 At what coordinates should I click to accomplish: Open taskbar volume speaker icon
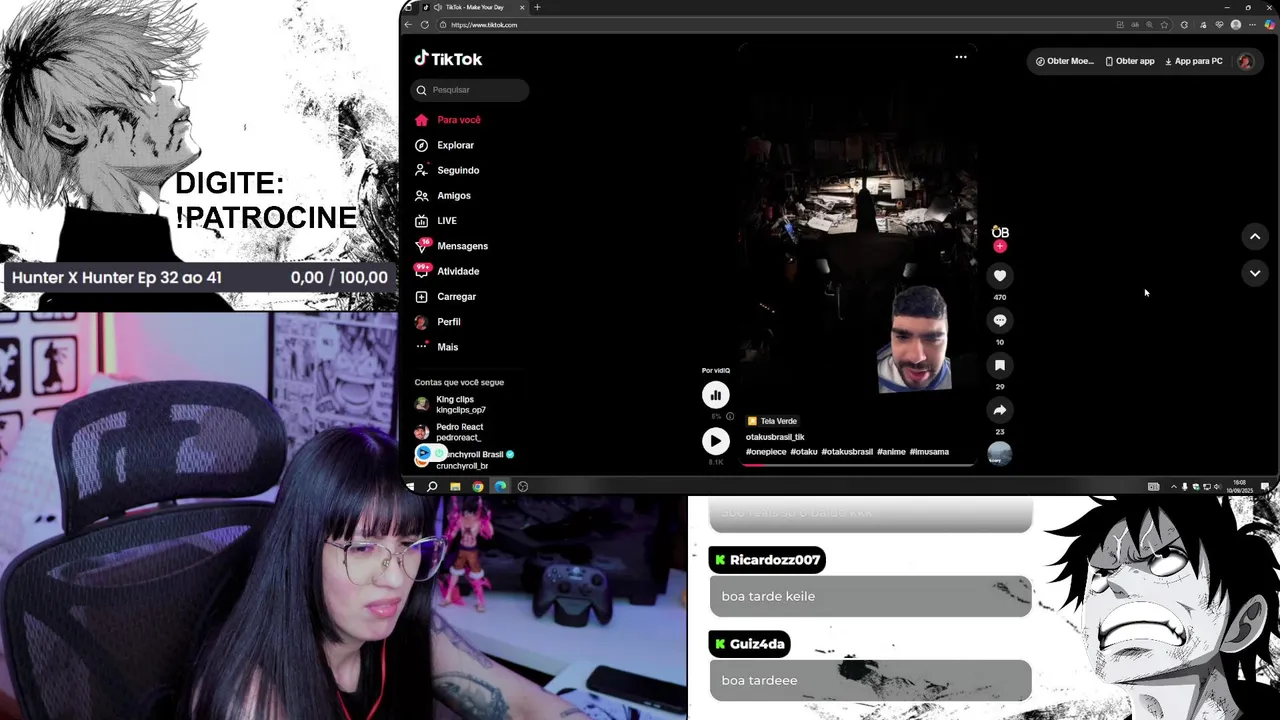1218,487
